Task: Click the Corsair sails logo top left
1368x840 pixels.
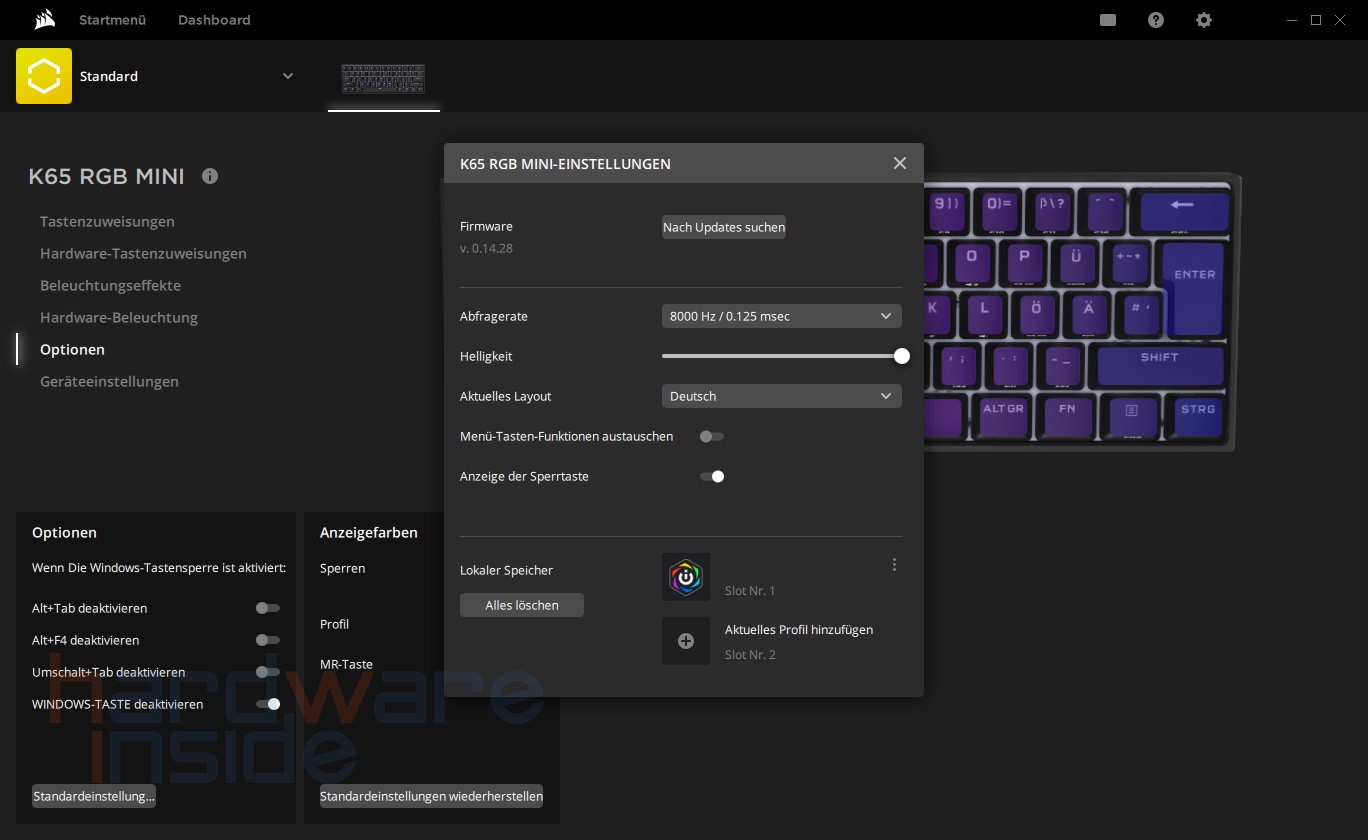Action: [x=42, y=19]
